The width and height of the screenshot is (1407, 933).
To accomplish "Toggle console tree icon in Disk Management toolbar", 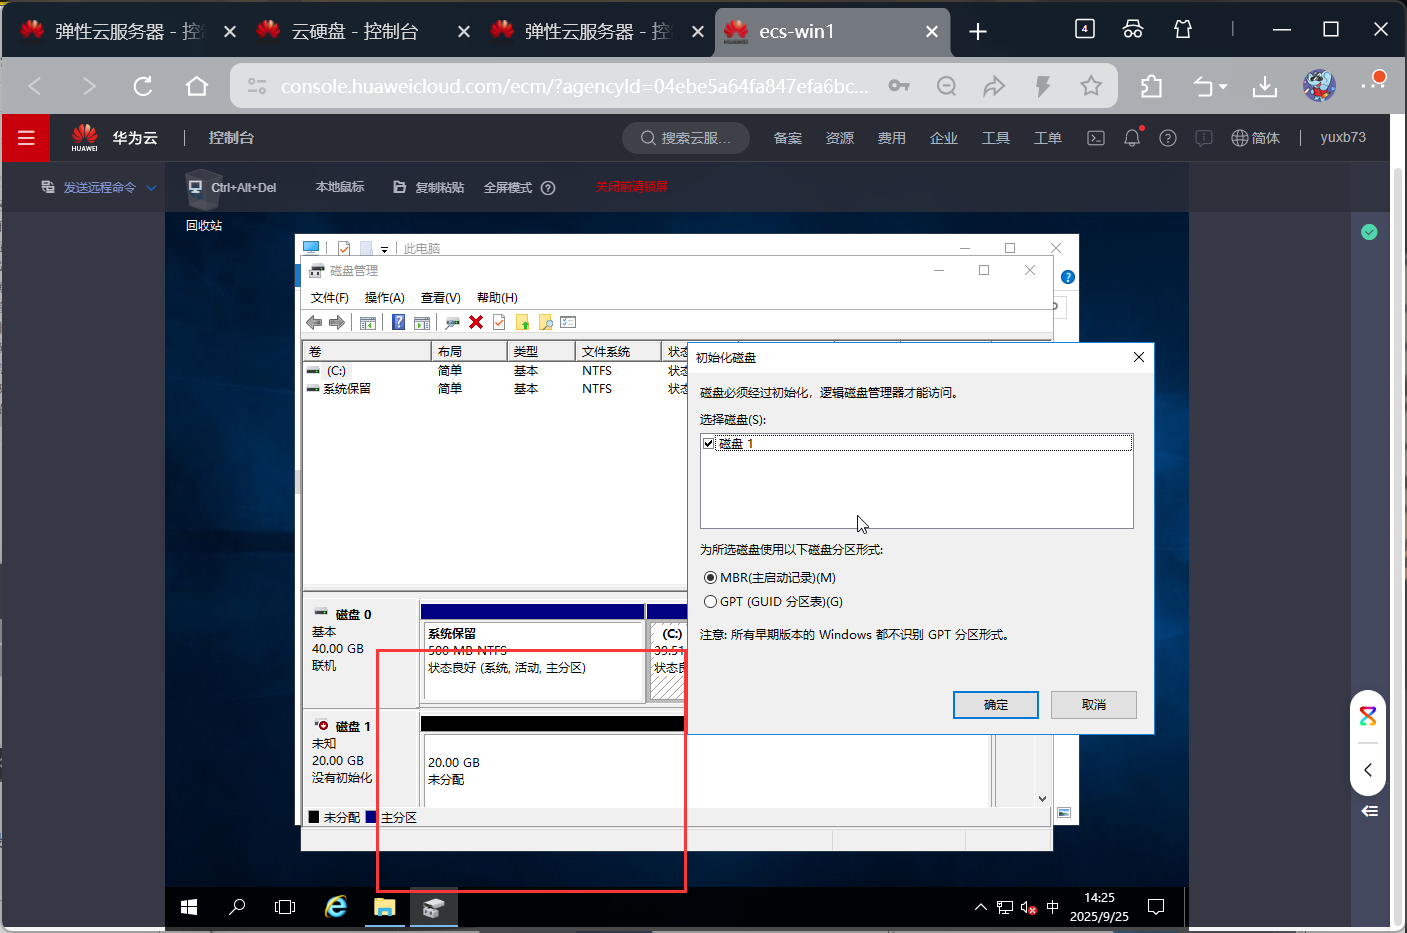I will [368, 322].
